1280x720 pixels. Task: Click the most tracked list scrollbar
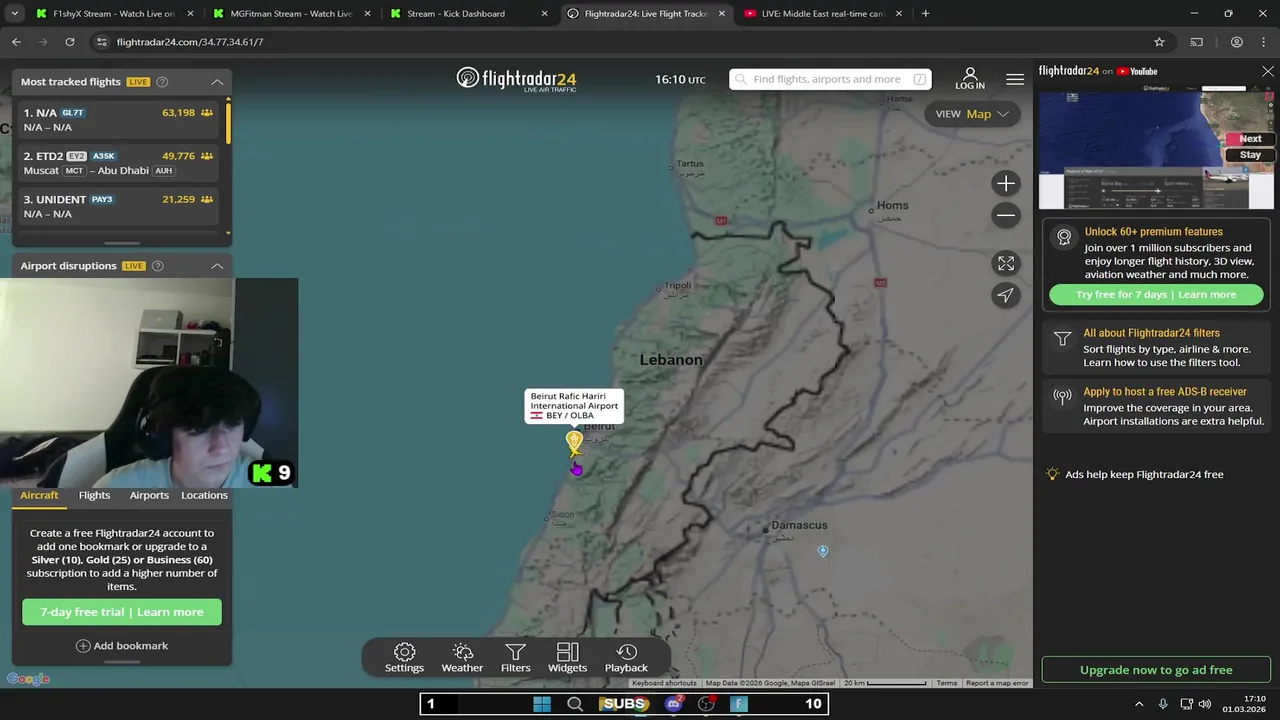(228, 122)
